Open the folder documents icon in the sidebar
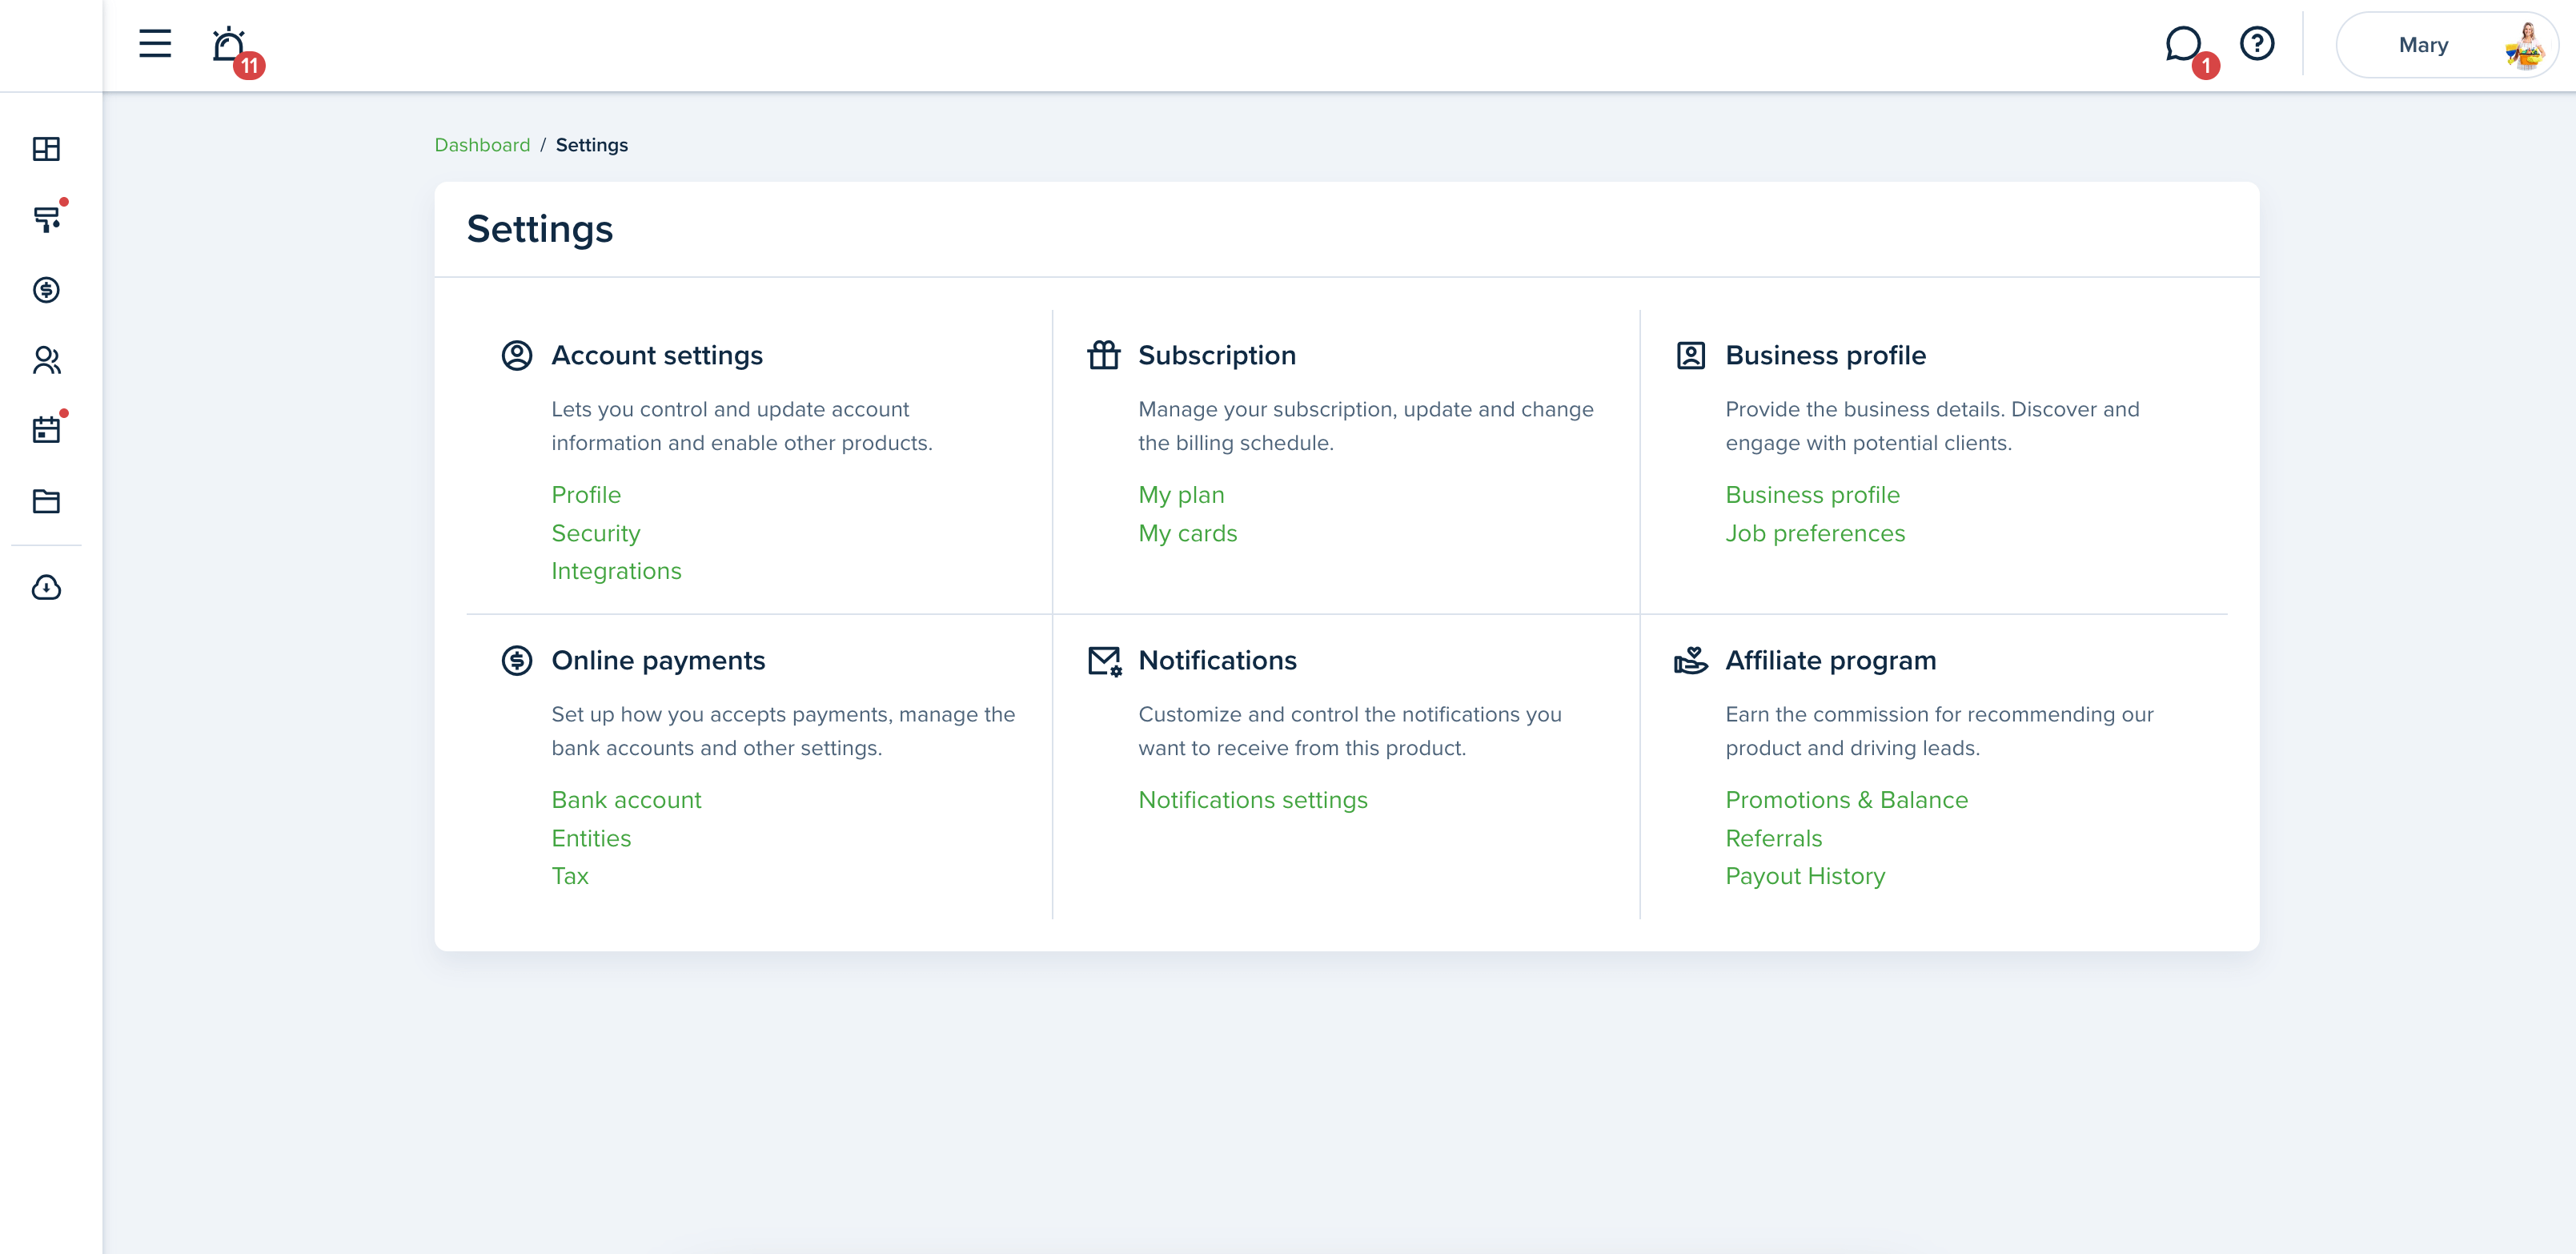 click(46, 501)
